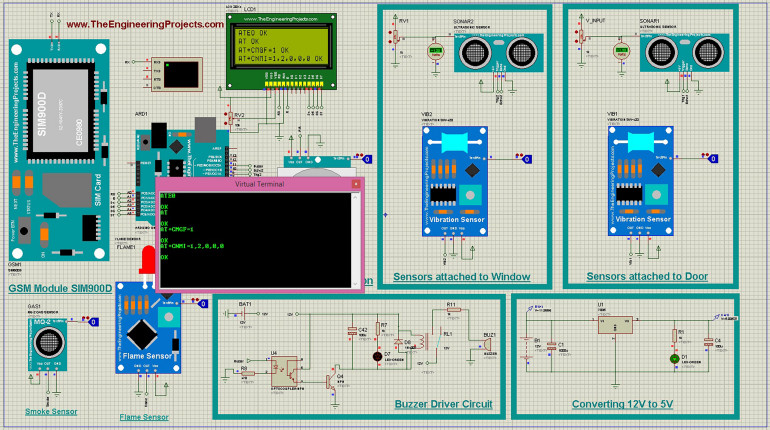Toggle logic state beside GAS1 smoke sensor
Screen dimensions: 770x430
91,322
